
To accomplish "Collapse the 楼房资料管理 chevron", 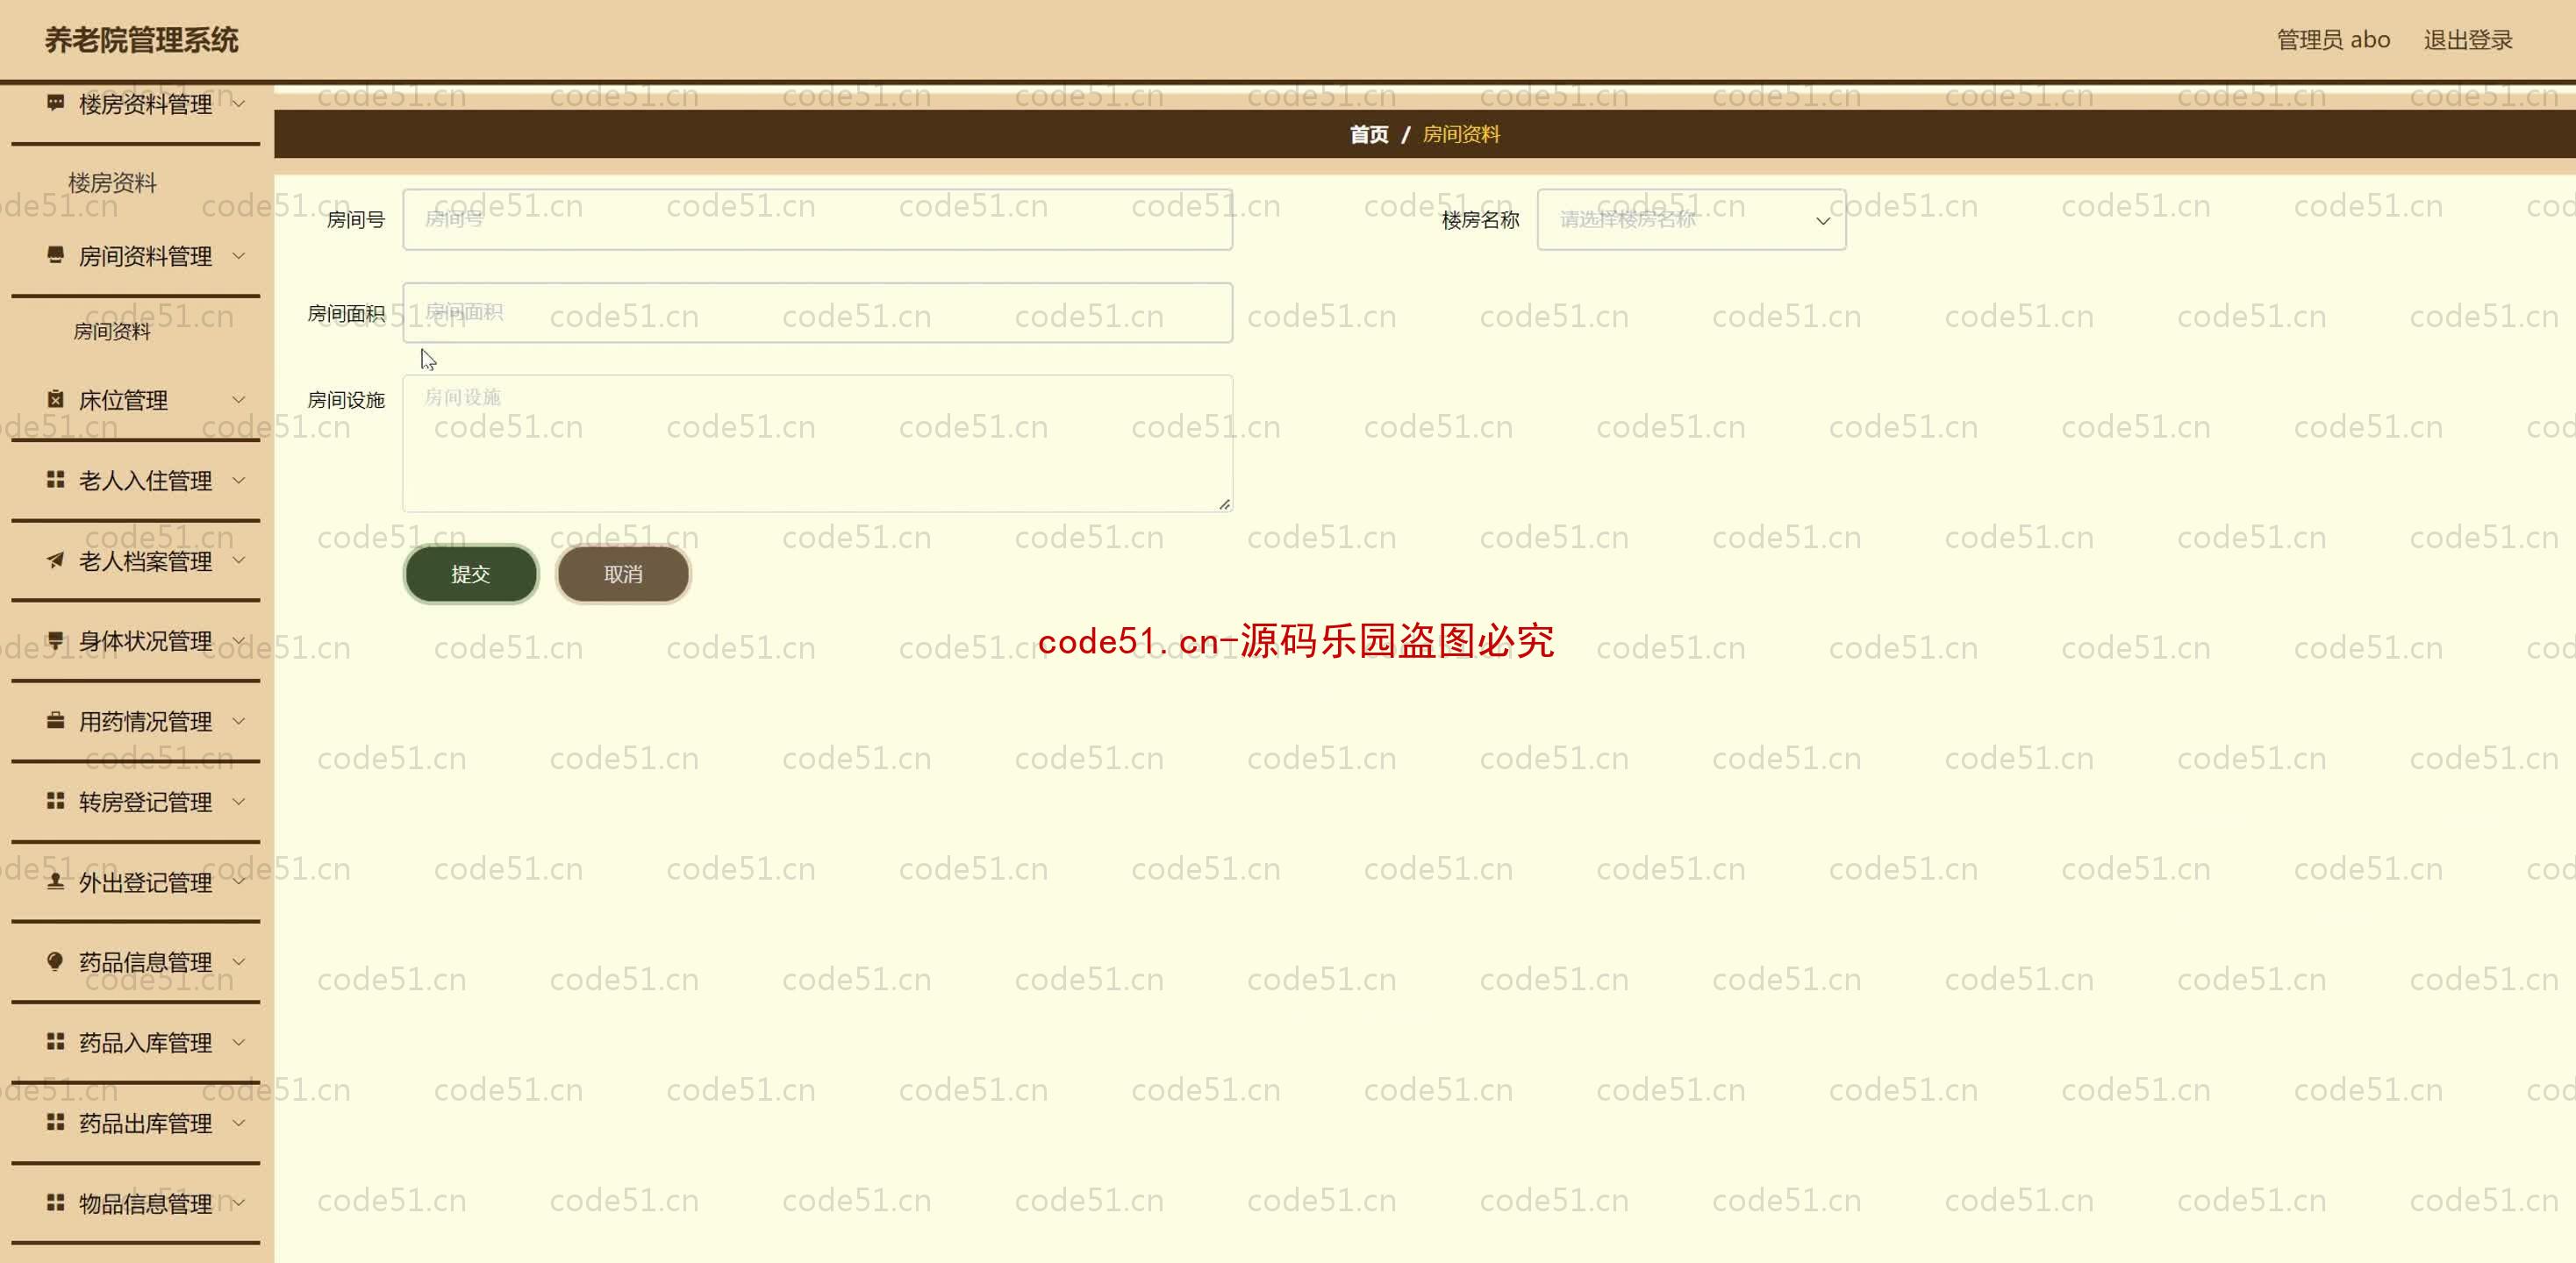I will (x=239, y=103).
